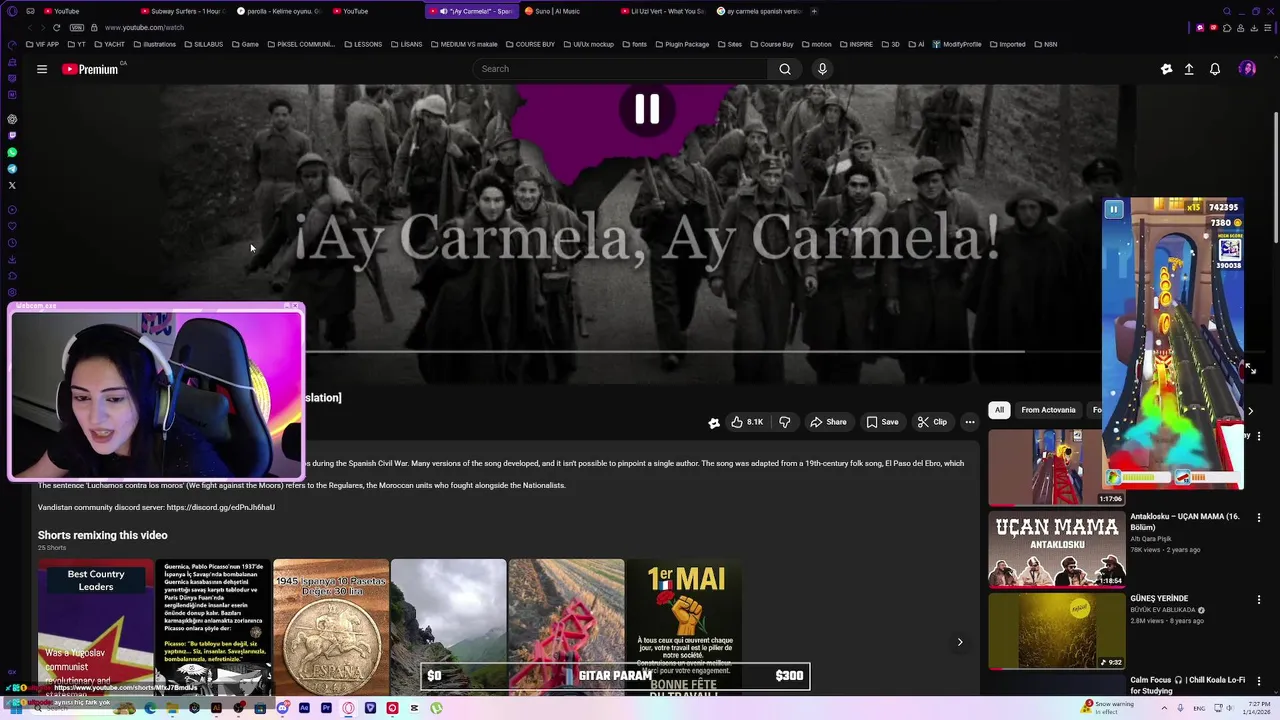The image size is (1280, 720).
Task: Open options menu for GÜNEŞ YERİNDE video
Action: tap(1259, 599)
